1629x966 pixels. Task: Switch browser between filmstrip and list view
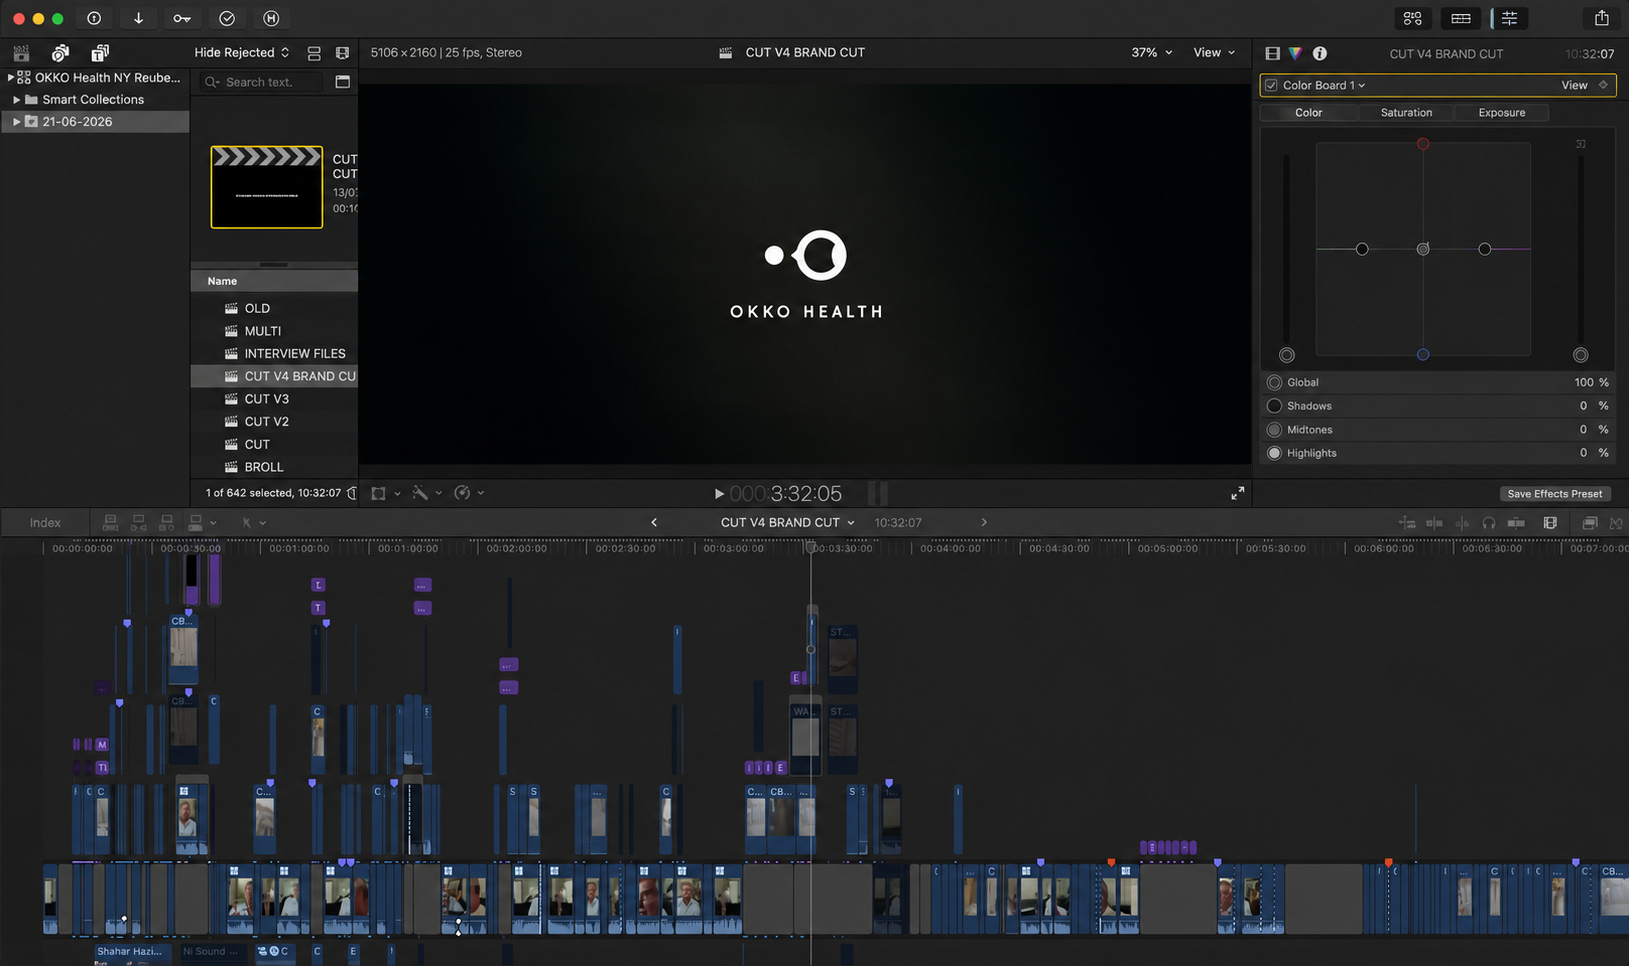[314, 53]
